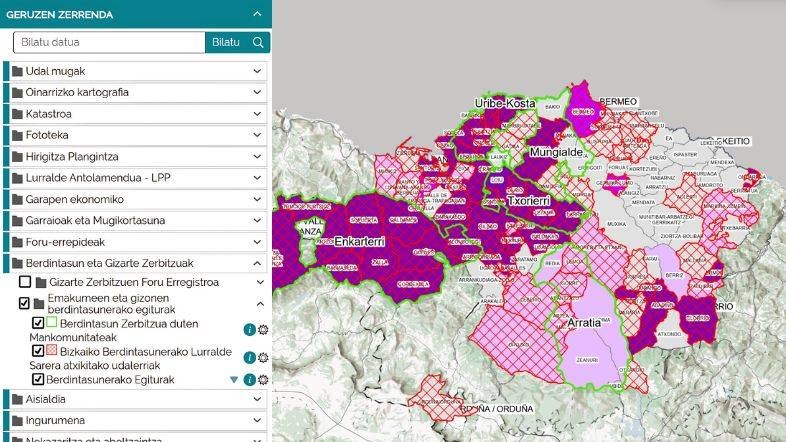Screen dimensions: 786x442
Task: Show info for Bizkaiko Berdintasunerako Lurralde Sarera layer
Action: [249, 358]
